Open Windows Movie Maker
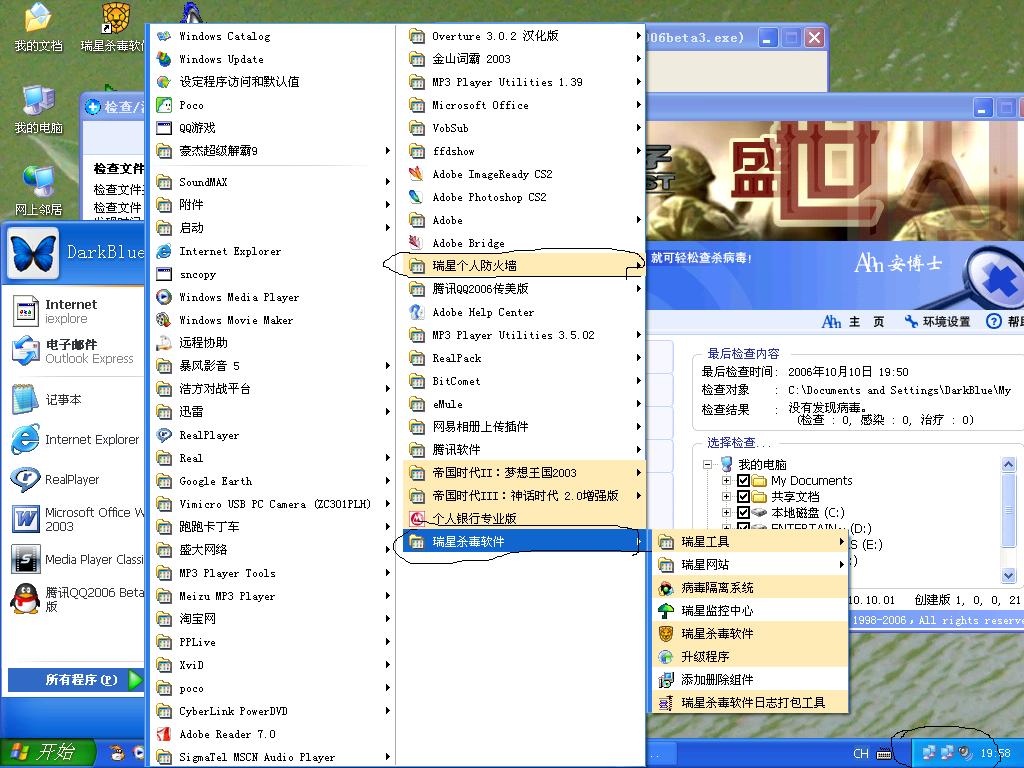1024x768 pixels. (273, 320)
